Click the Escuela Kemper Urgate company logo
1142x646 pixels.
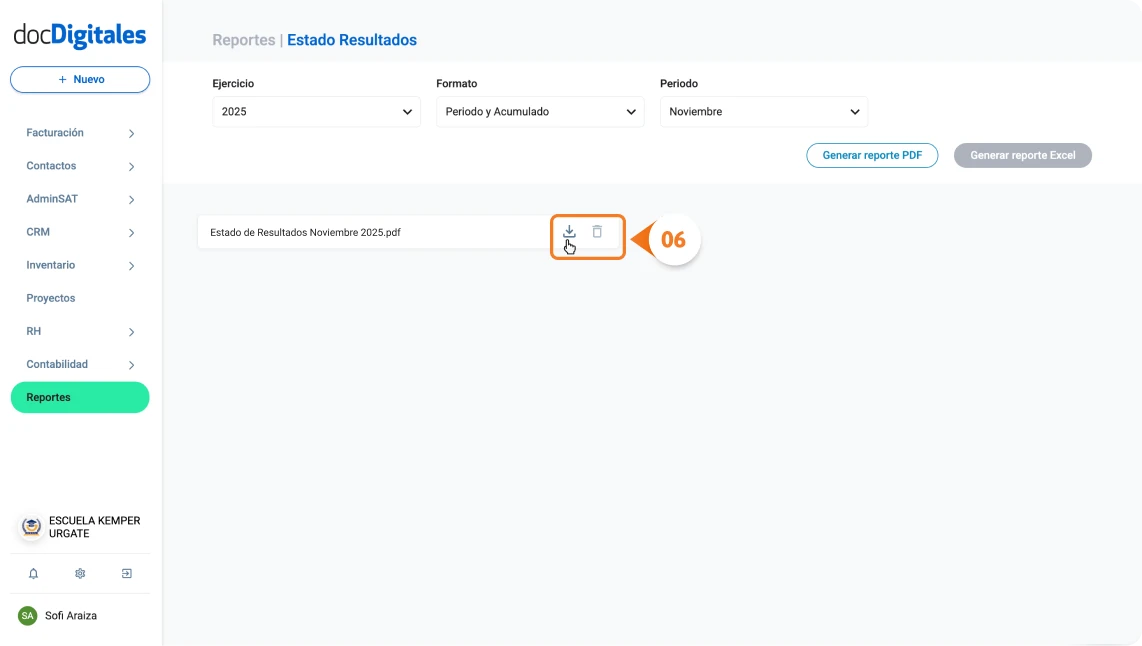point(32,527)
